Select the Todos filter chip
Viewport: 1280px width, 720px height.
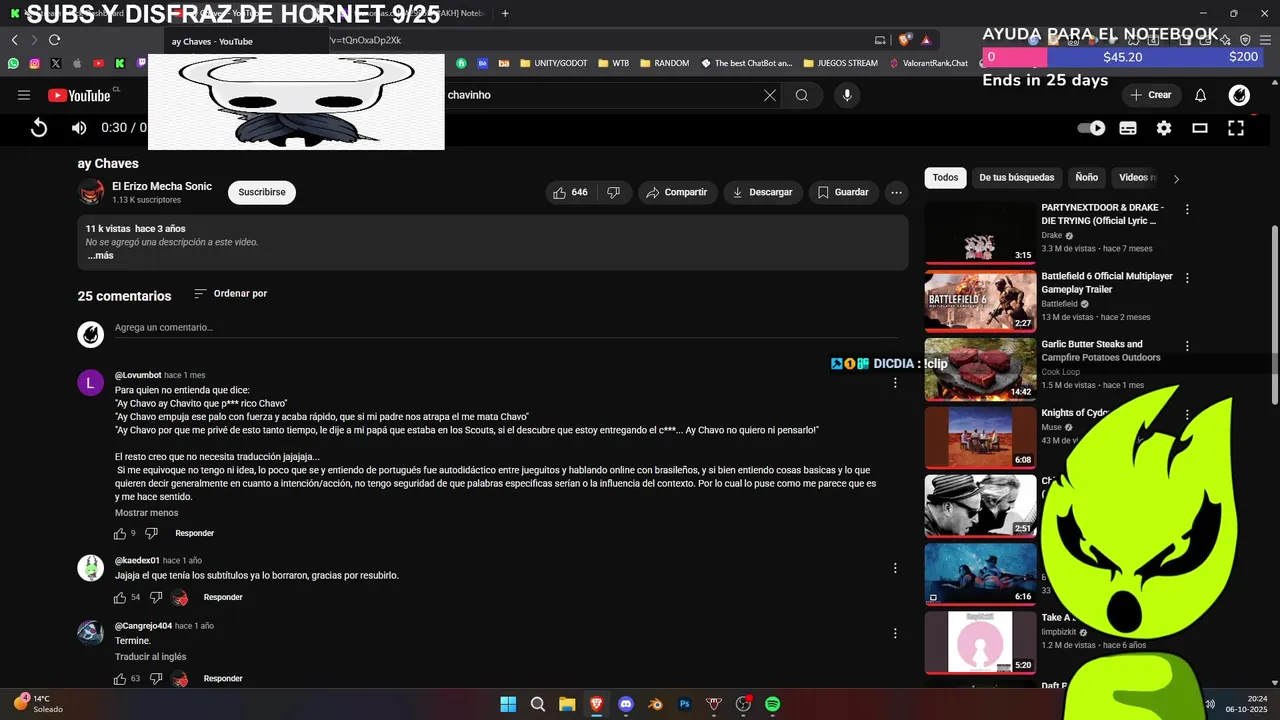945,178
